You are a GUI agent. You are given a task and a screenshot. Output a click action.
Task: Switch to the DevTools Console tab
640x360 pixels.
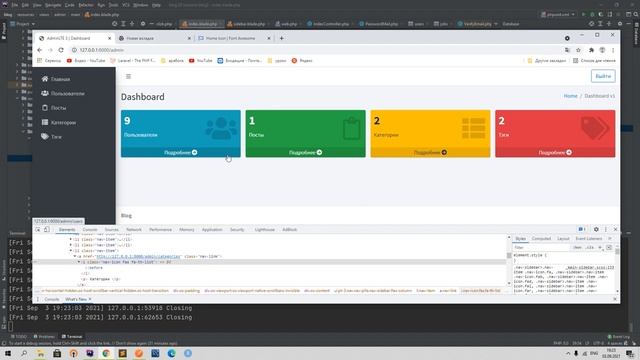[90, 230]
